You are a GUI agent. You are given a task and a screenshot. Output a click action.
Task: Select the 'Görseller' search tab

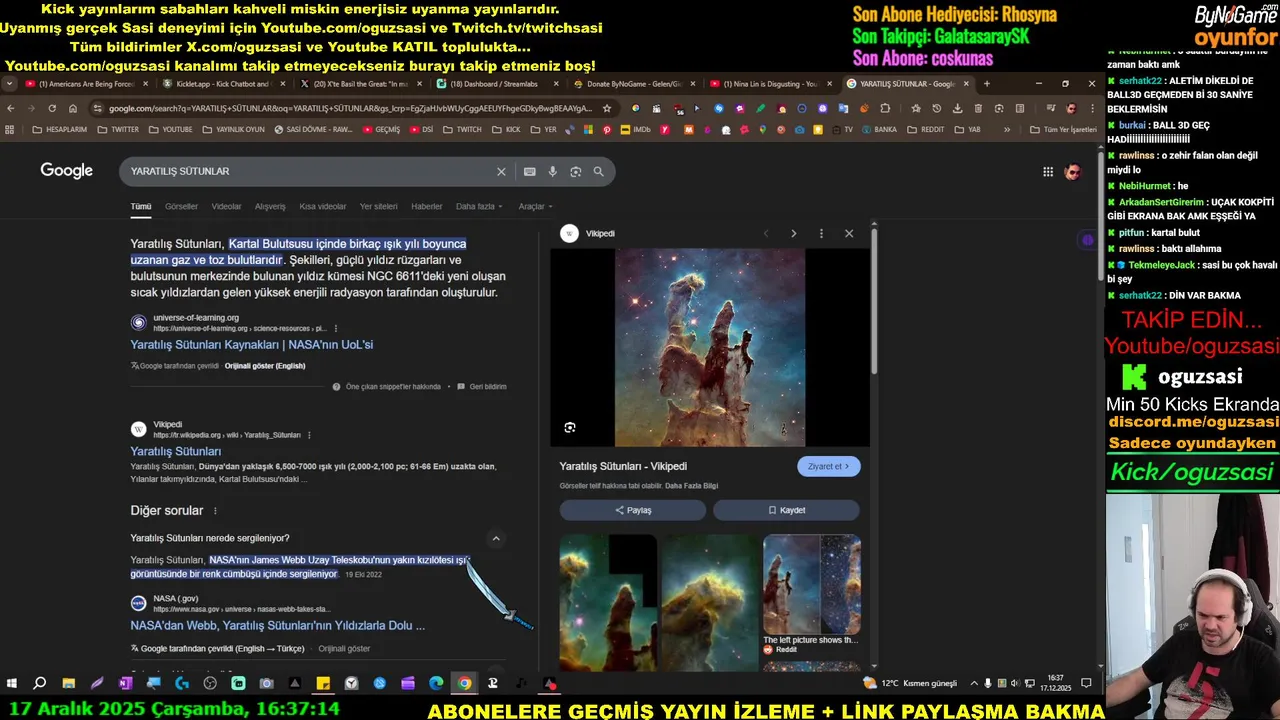[181, 207]
